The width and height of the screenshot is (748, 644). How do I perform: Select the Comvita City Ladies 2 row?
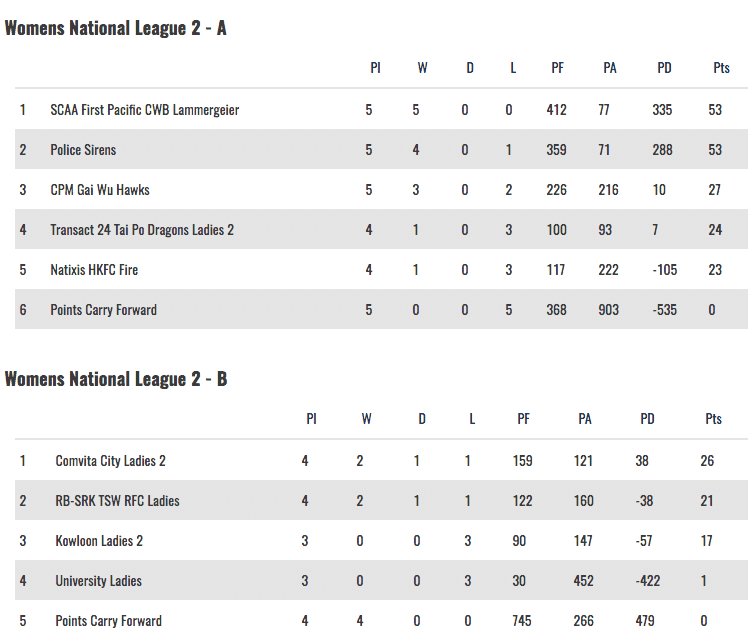(110, 461)
